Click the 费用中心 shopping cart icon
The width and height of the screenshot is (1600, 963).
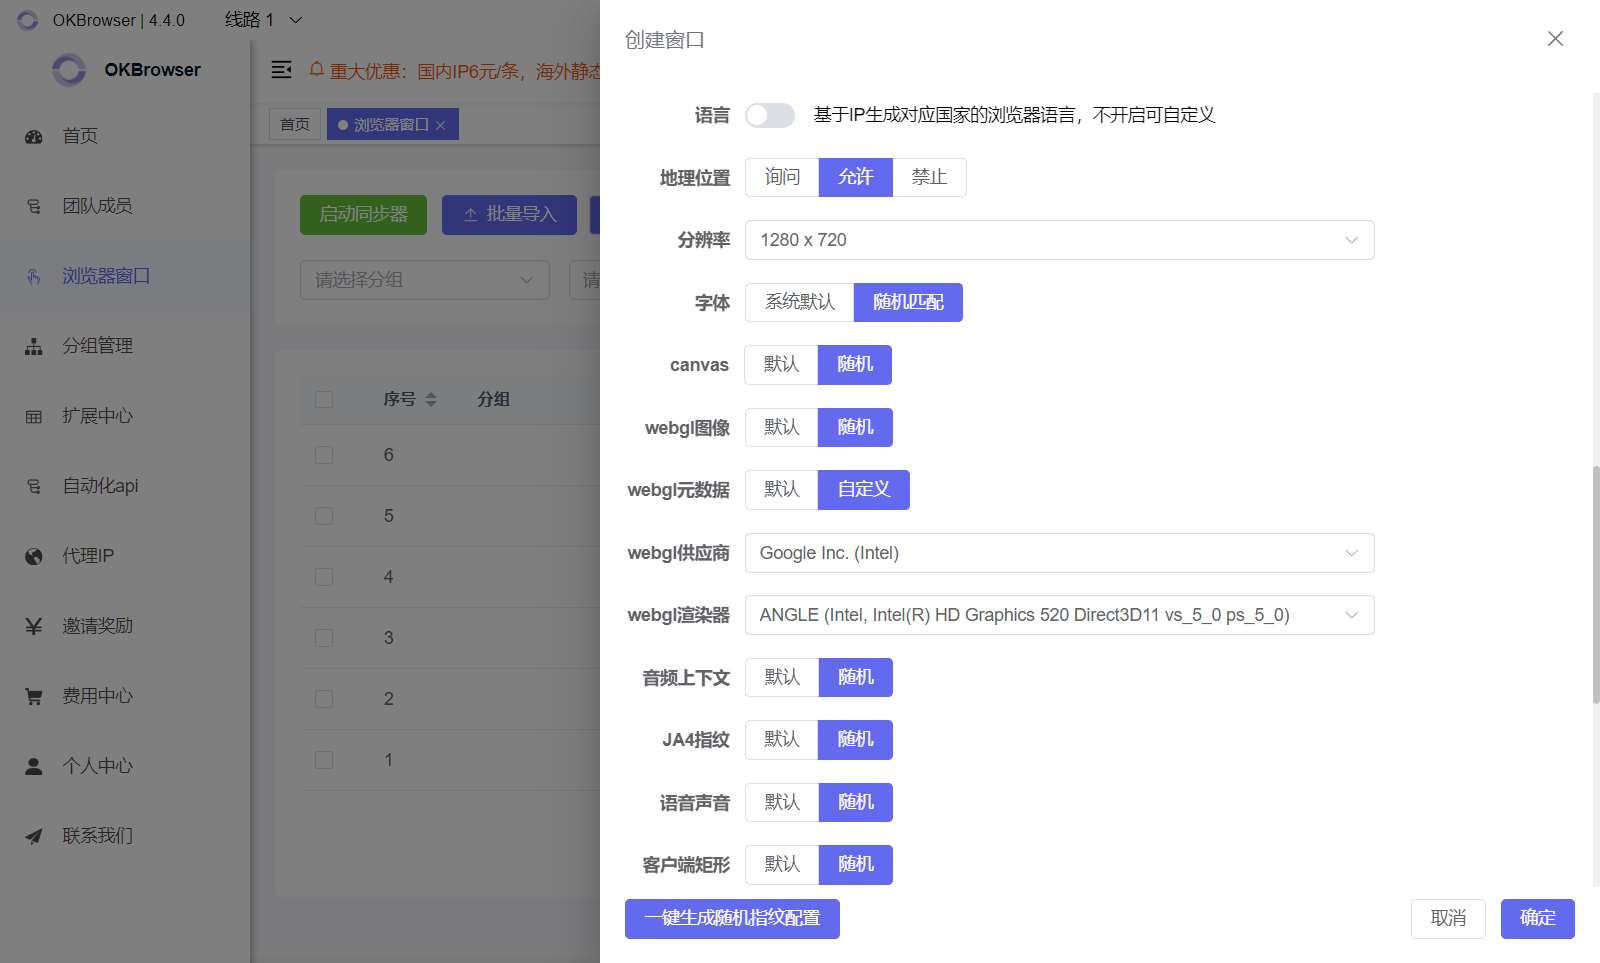pos(34,697)
